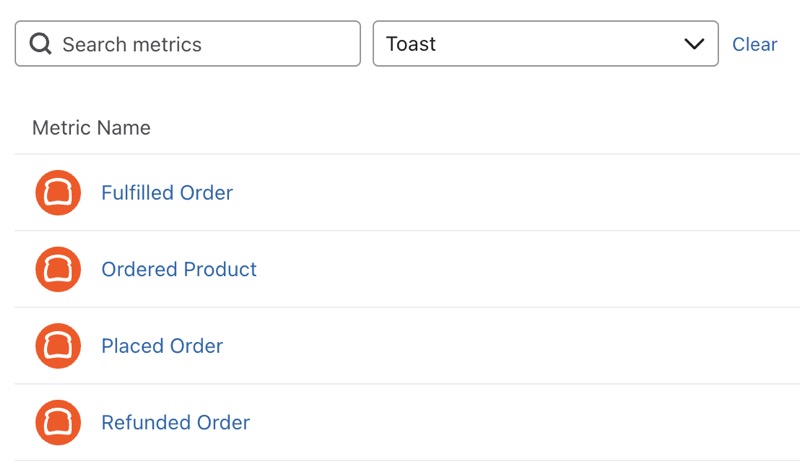800x470 pixels.
Task: Open the Ordered Product metric
Action: tap(179, 269)
